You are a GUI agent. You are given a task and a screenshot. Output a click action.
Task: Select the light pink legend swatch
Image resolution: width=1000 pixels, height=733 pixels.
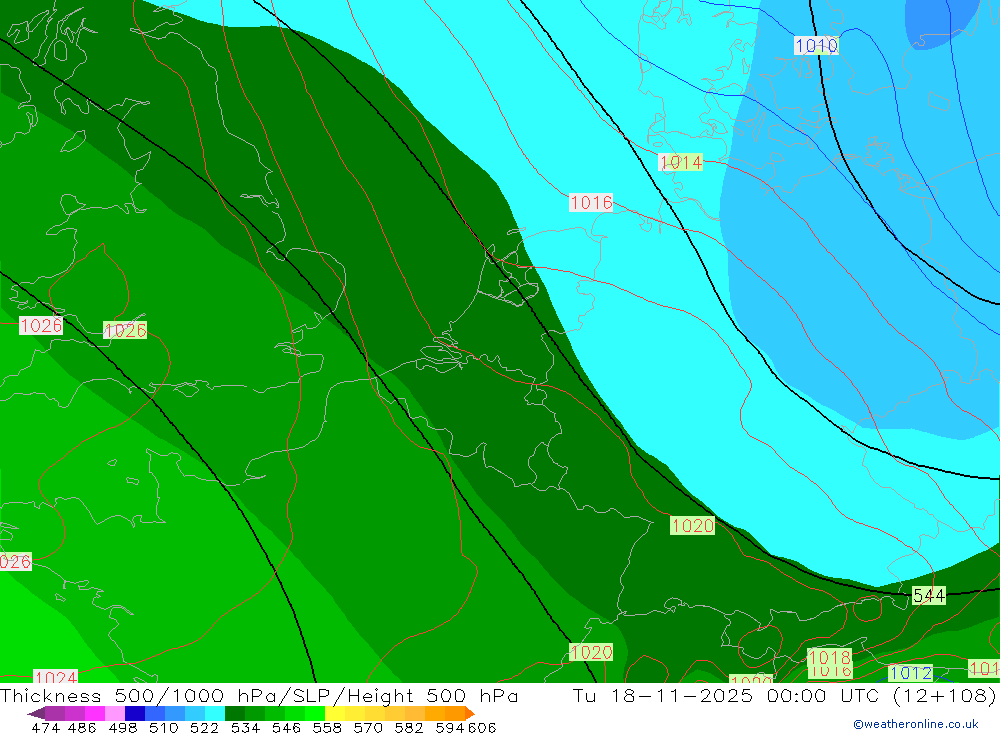click(x=115, y=713)
